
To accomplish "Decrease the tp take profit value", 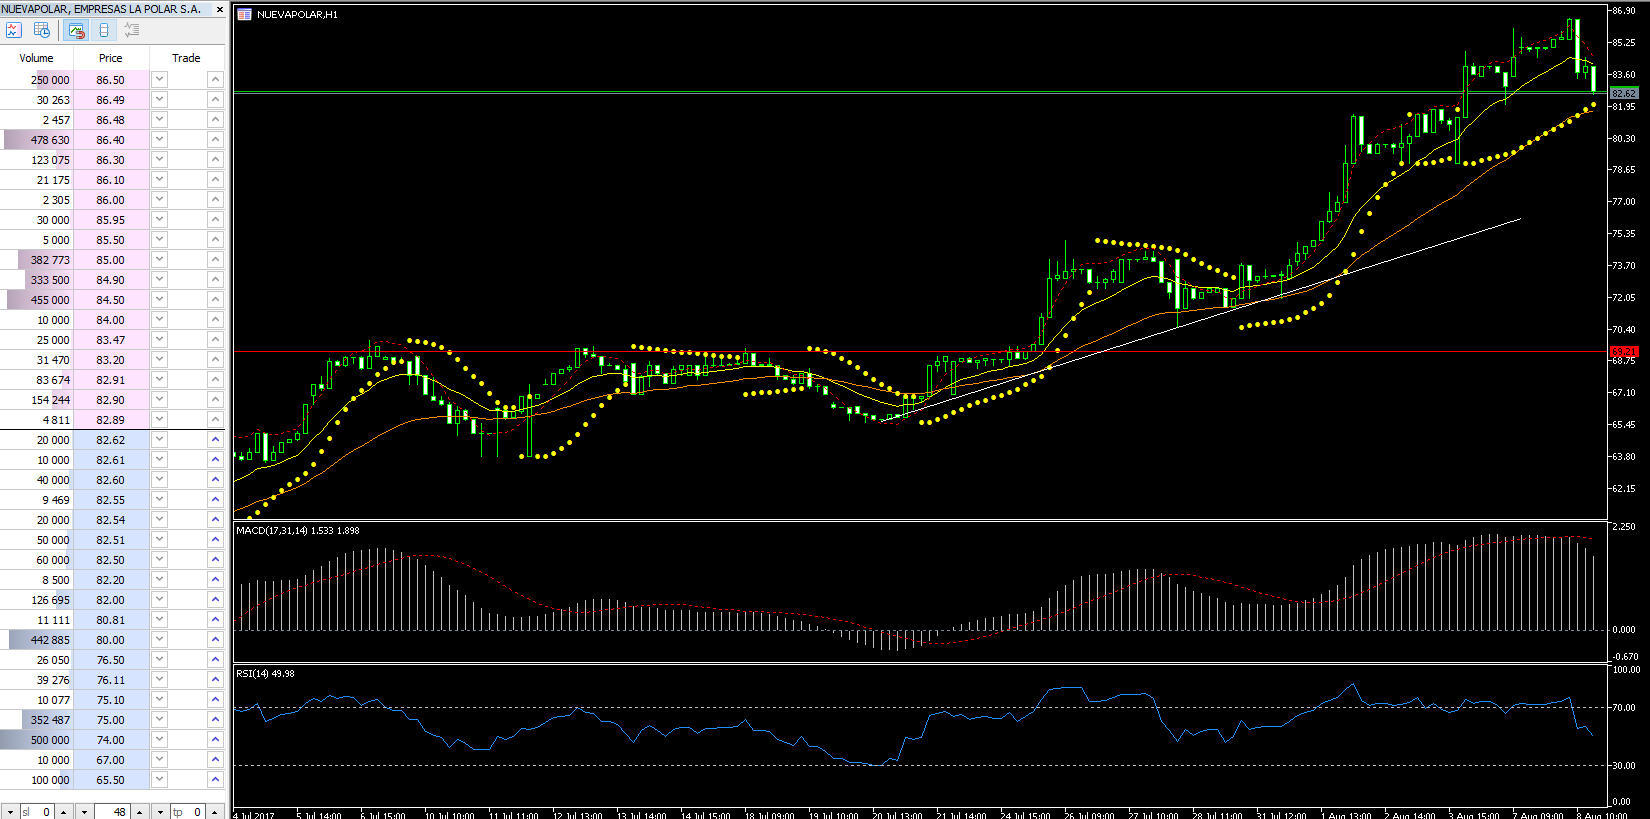I will 160,812.
